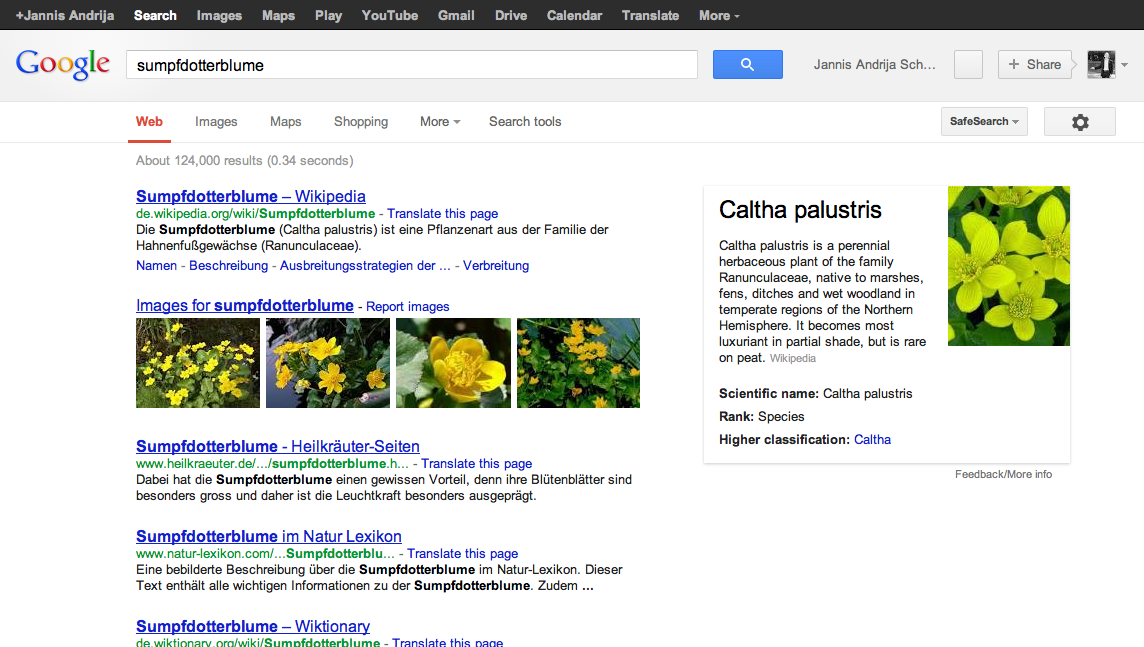The image size is (1144, 647).
Task: Switch to the Images results tab
Action: [216, 122]
